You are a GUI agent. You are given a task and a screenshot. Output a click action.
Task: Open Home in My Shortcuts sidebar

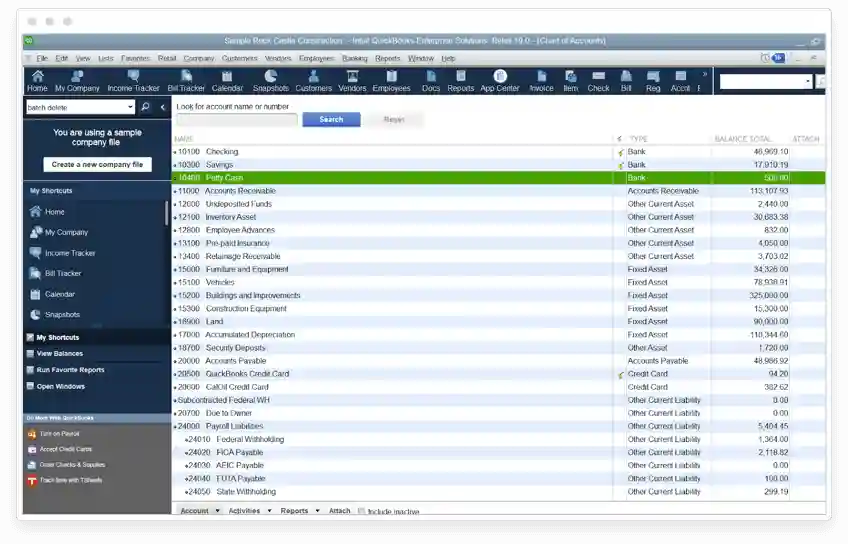coord(48,211)
